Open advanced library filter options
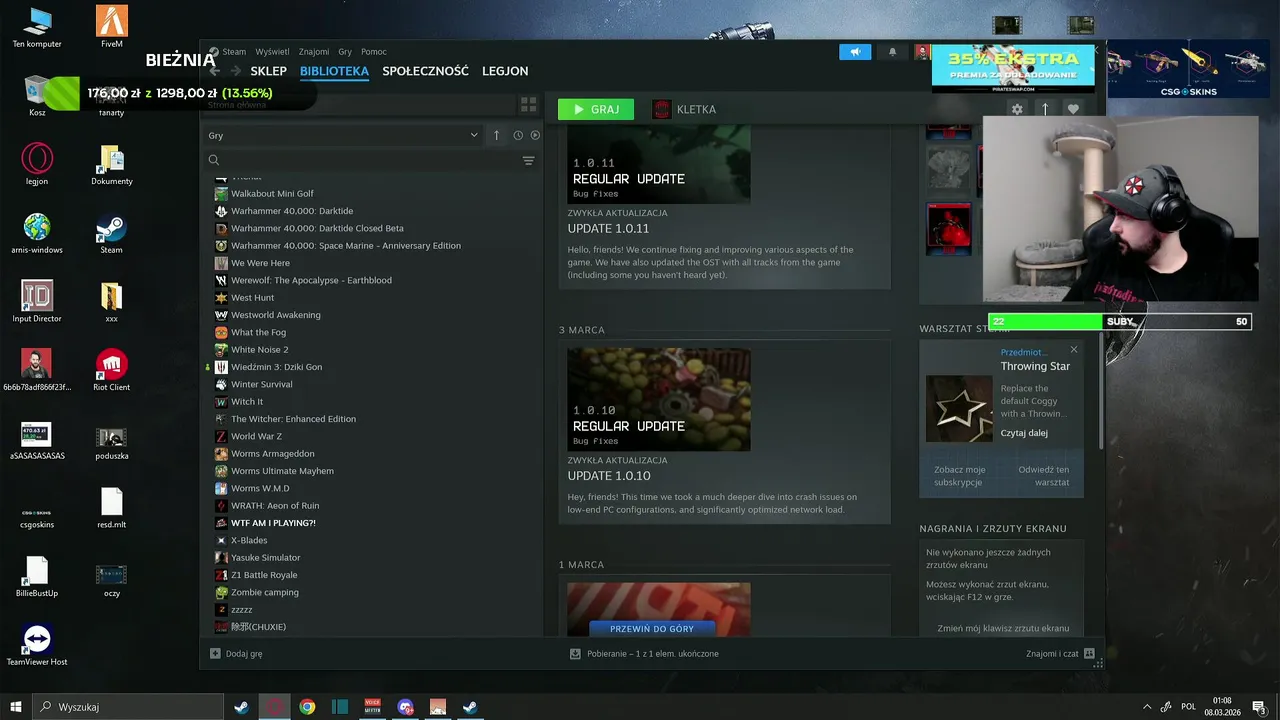Image resolution: width=1280 pixels, height=720 pixels. tap(529, 160)
